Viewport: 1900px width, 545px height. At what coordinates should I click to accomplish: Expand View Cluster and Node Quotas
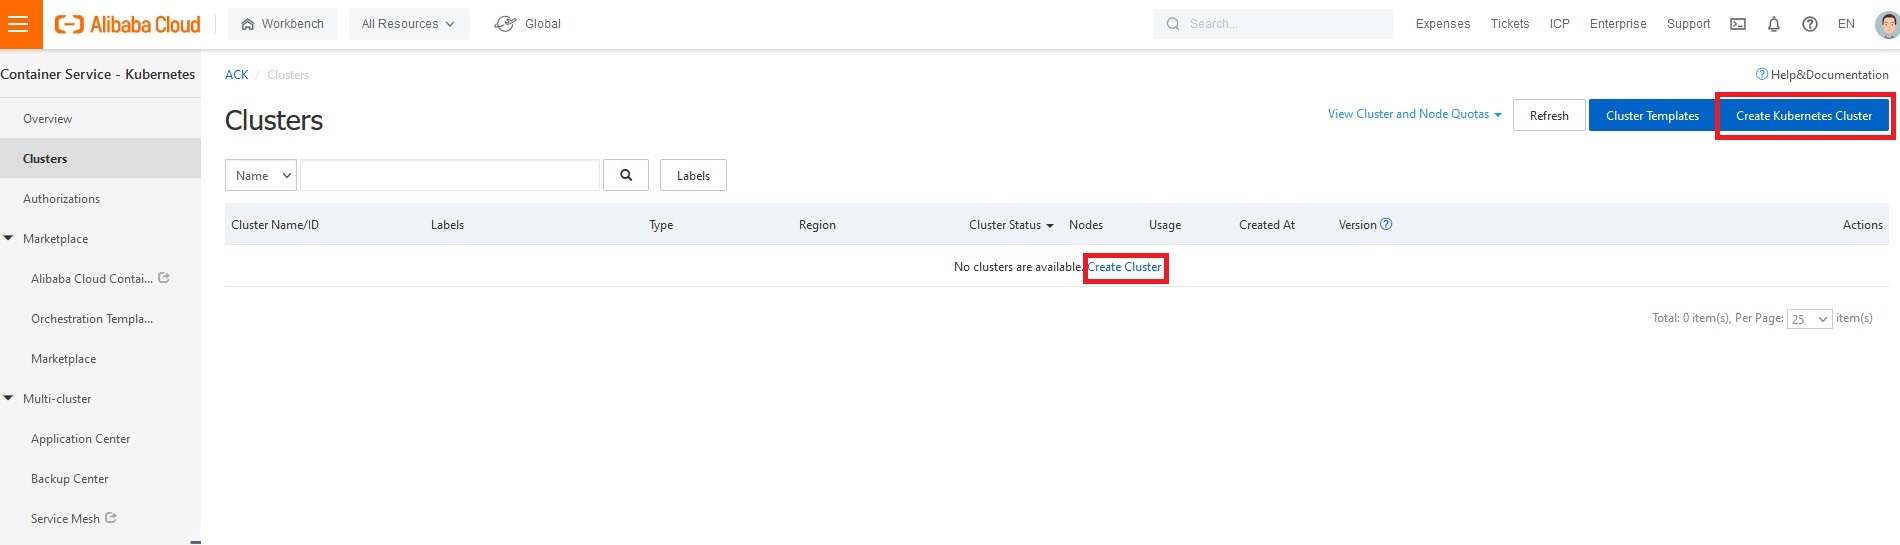point(1415,114)
